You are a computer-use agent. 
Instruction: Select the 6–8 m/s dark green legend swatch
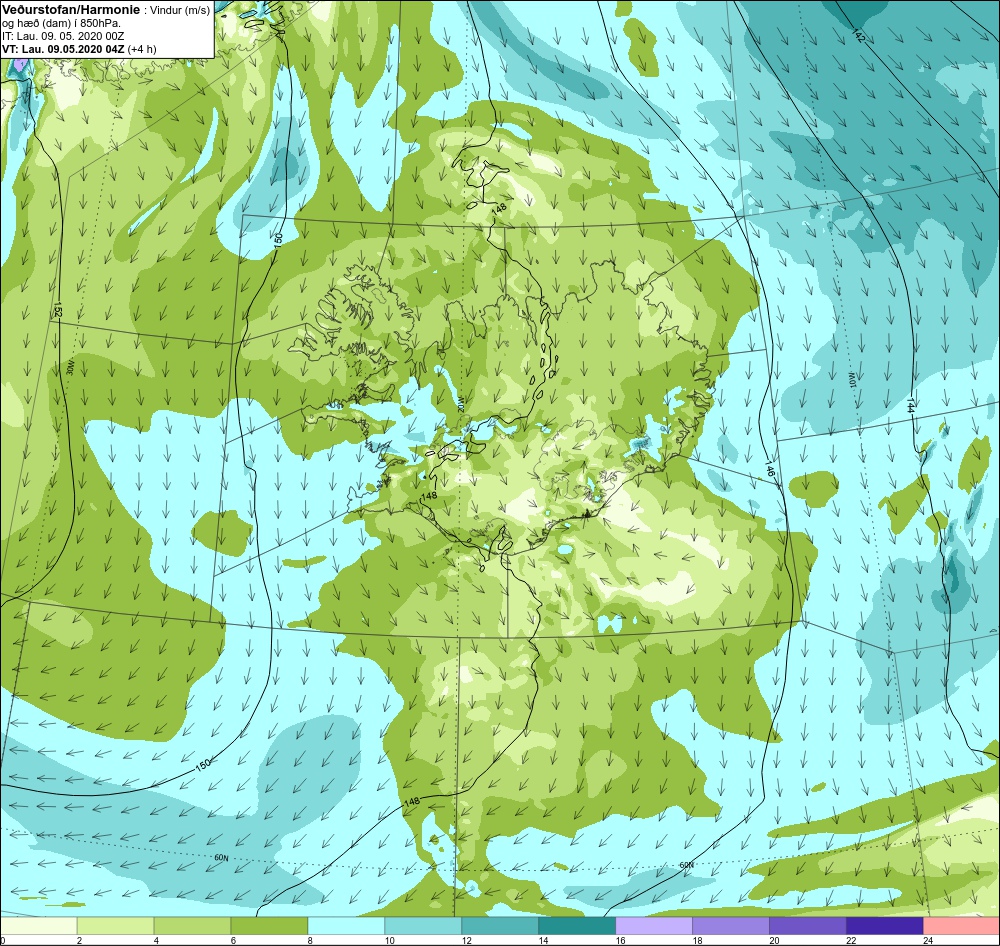click(x=269, y=926)
